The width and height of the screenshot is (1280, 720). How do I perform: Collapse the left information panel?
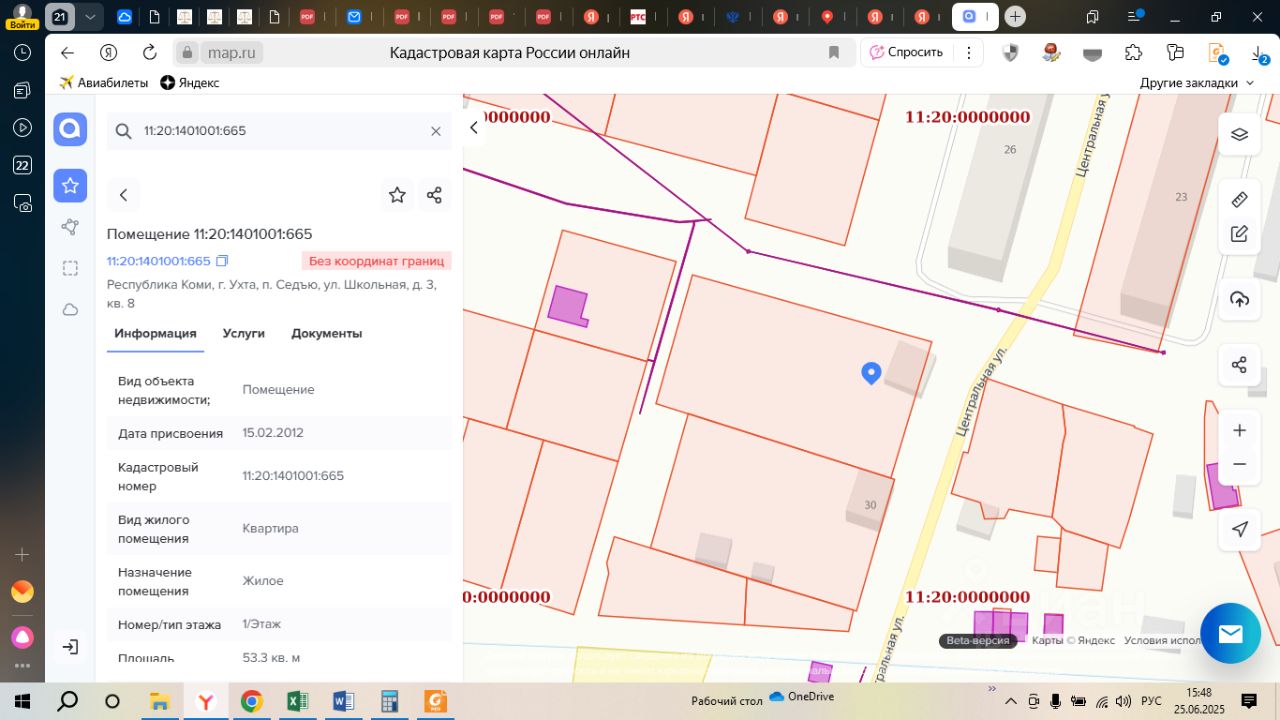click(x=475, y=127)
